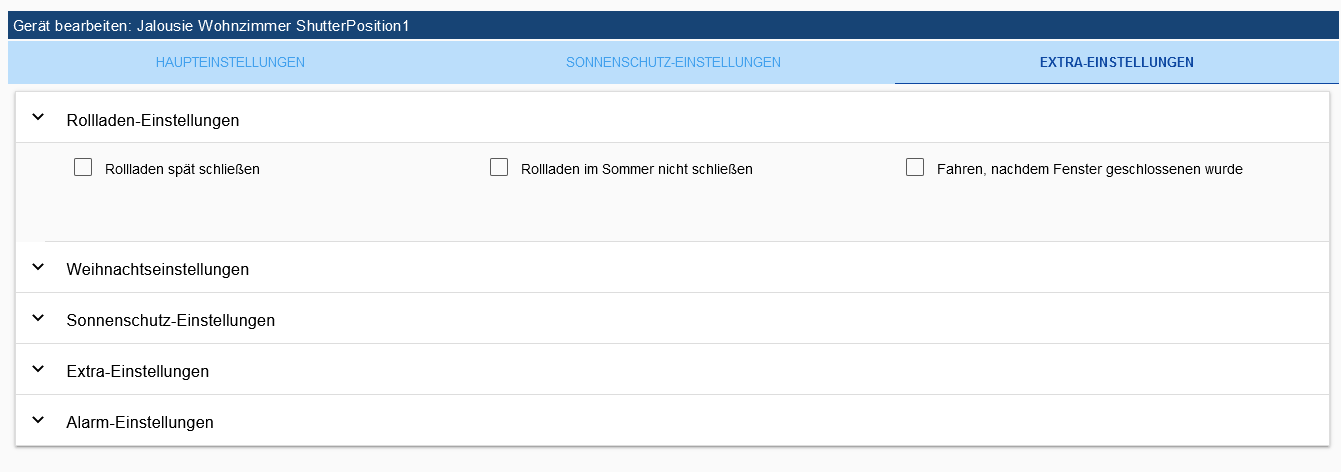
Task: Open Extra-Einstellungen section using its chevron
Action: (x=38, y=369)
